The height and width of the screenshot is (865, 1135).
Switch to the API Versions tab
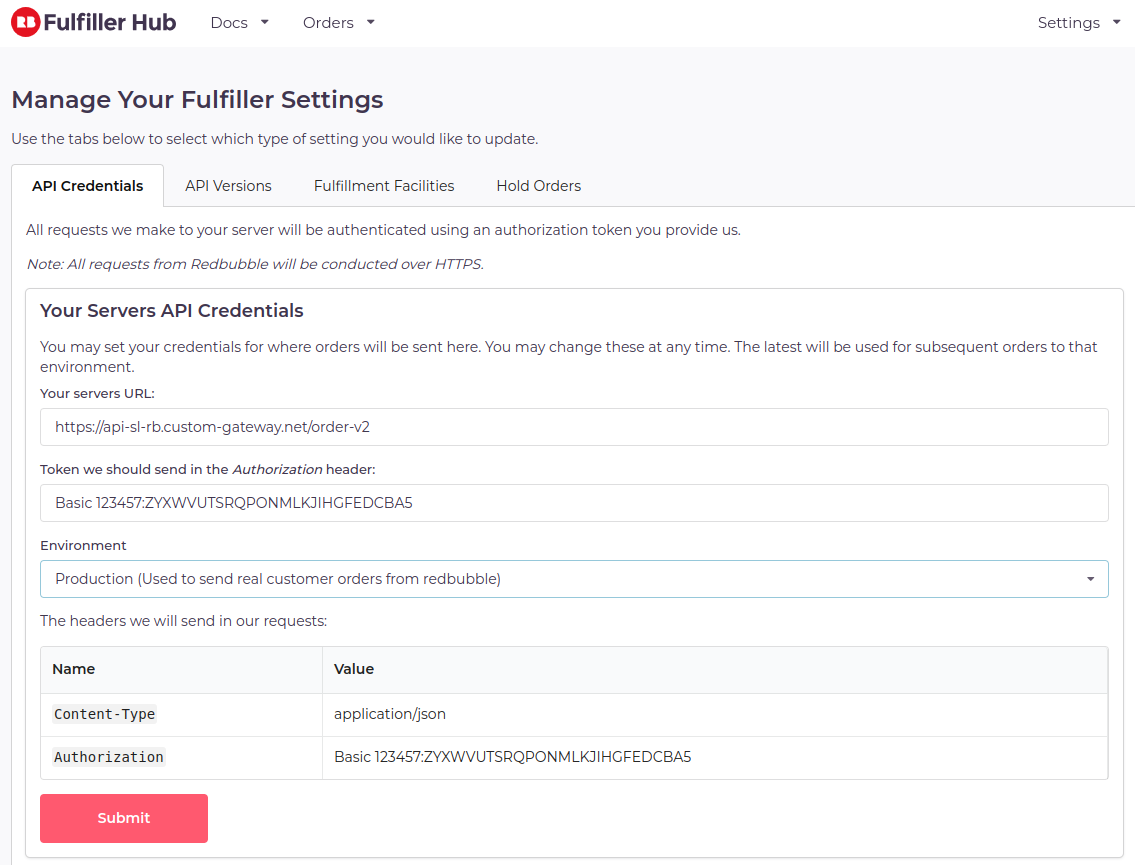coord(228,186)
